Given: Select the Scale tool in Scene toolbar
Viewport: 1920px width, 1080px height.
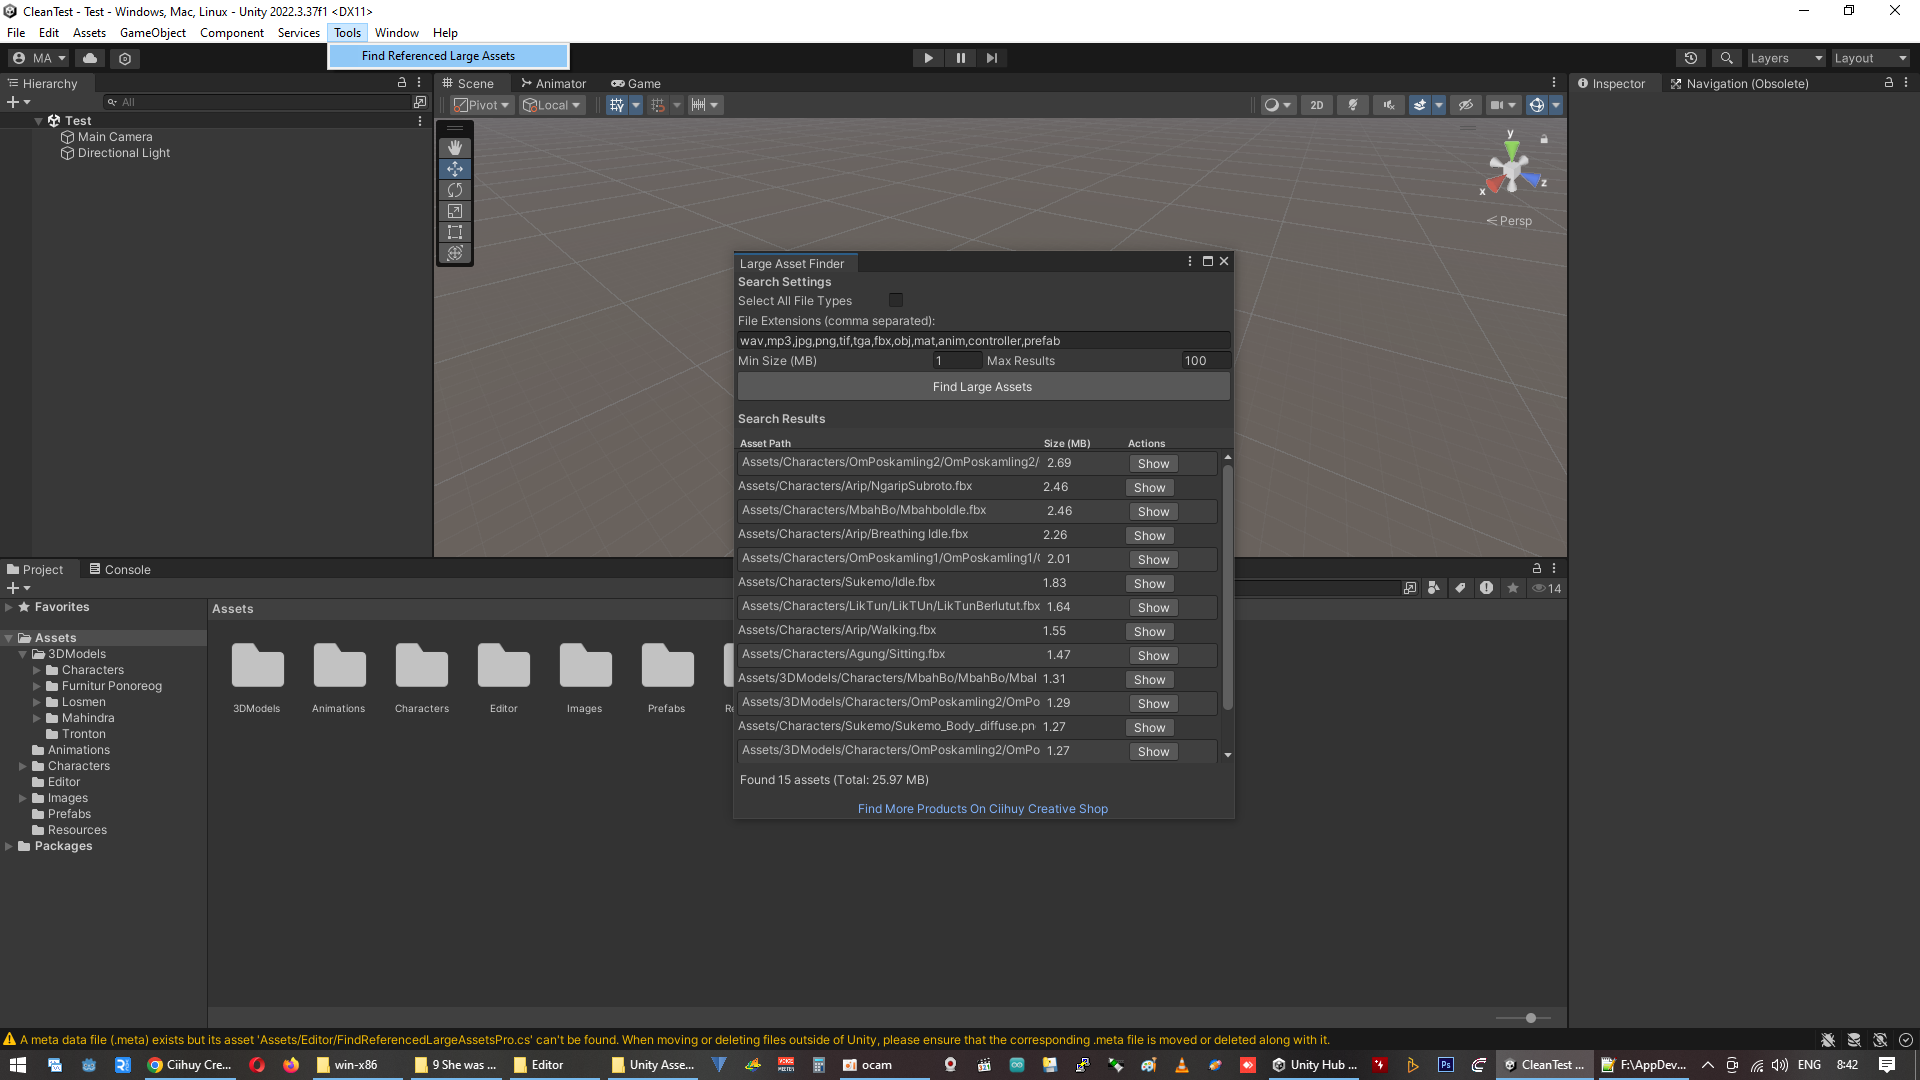Looking at the screenshot, I should click(455, 211).
